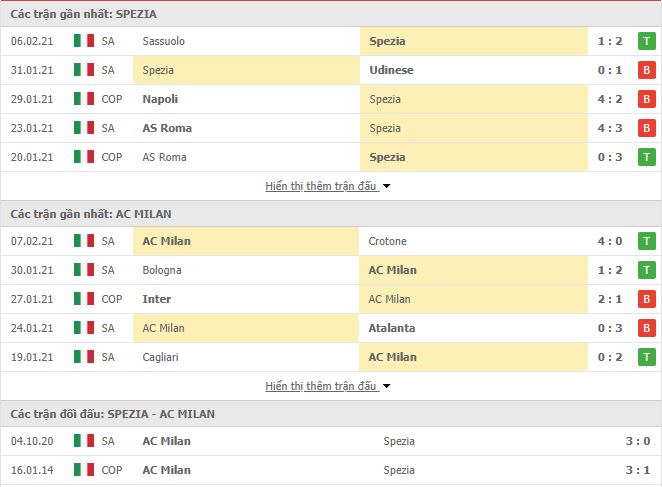This screenshot has height=487, width=662.
Task: Open Sassuolo team in 06.02.21 match
Action: click(163, 41)
